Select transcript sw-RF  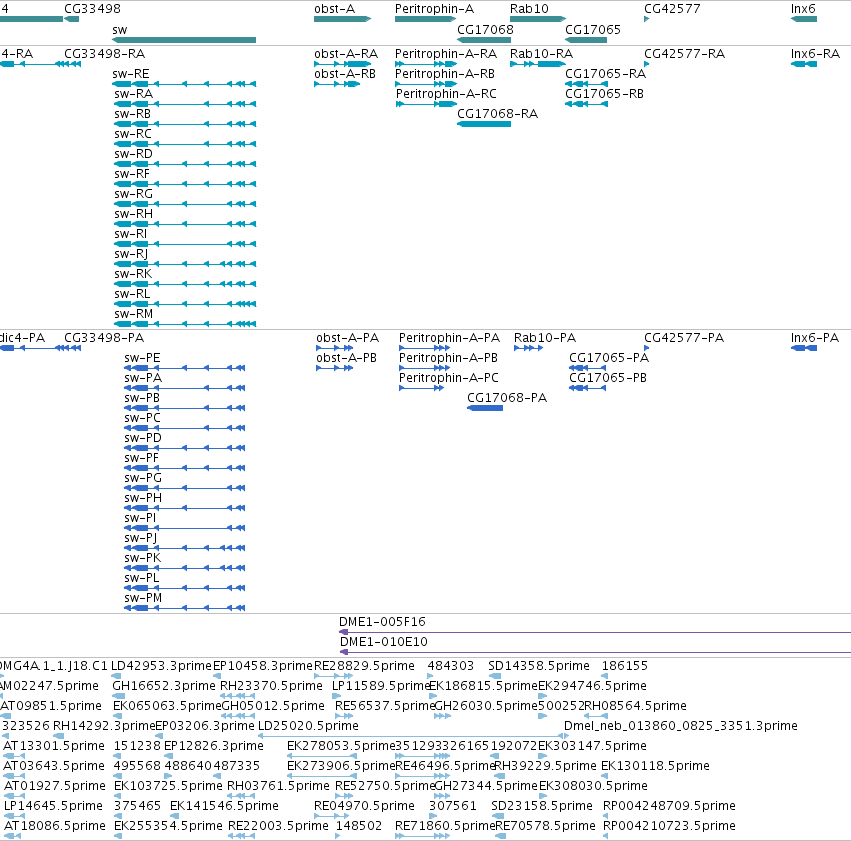(185, 184)
